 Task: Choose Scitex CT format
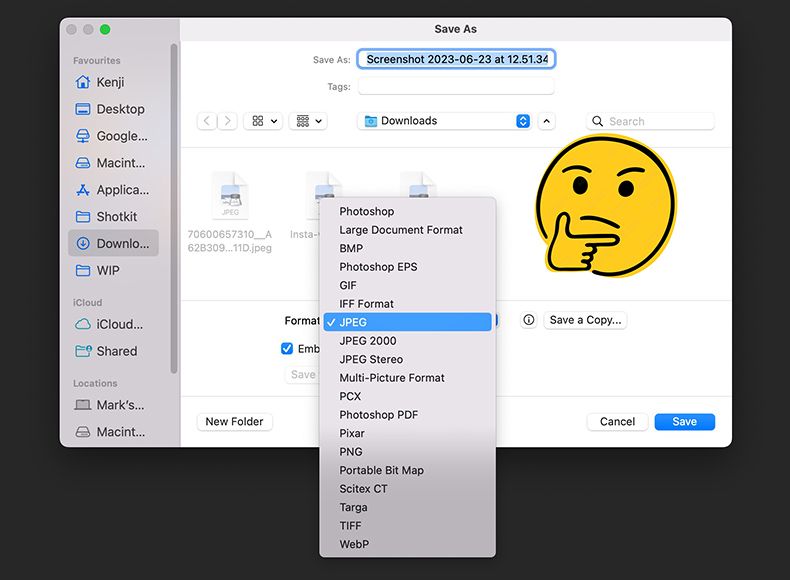coord(407,489)
